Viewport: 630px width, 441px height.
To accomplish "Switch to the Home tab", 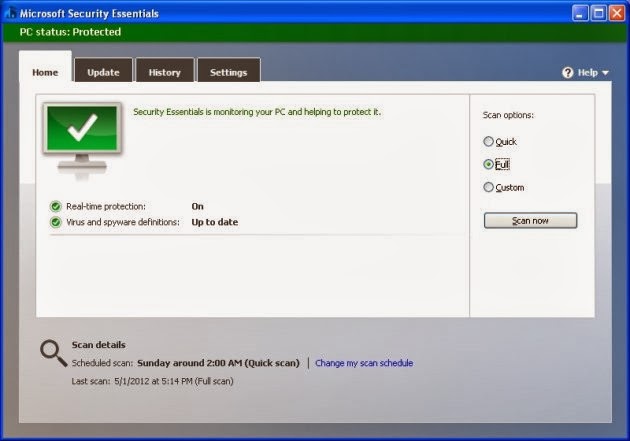I will coord(45,67).
